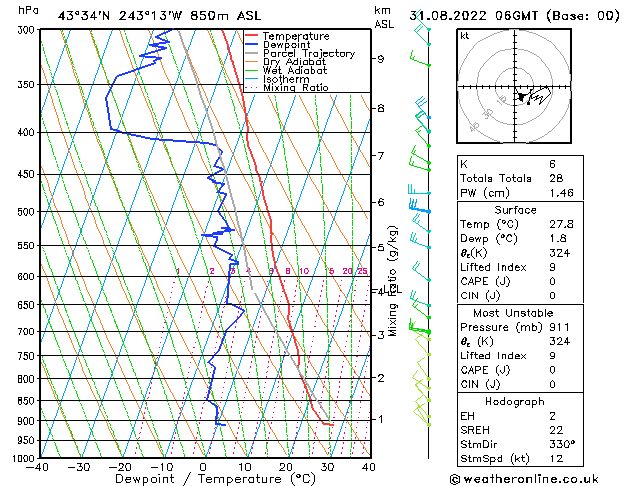The width and height of the screenshot is (629, 486).
Task: Click the mixing ratio '25' label
Action: tap(362, 271)
